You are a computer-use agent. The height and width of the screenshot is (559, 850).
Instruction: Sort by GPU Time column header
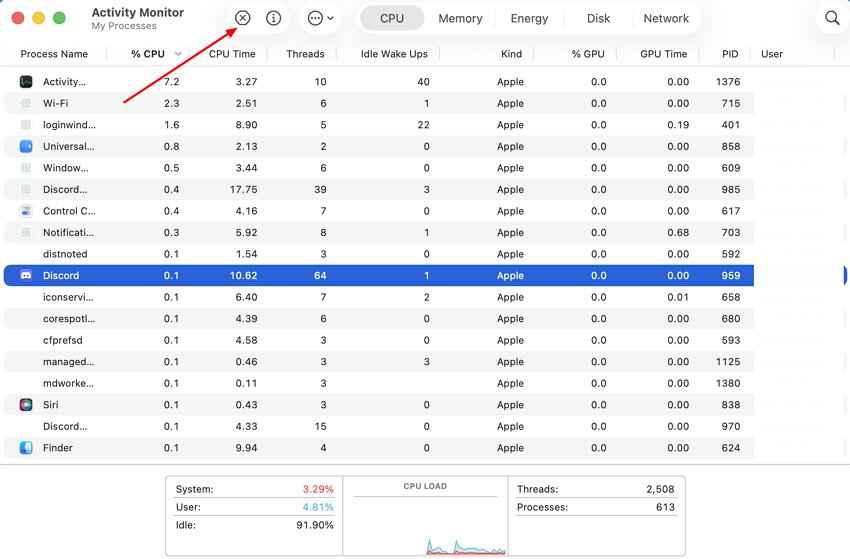(x=664, y=54)
